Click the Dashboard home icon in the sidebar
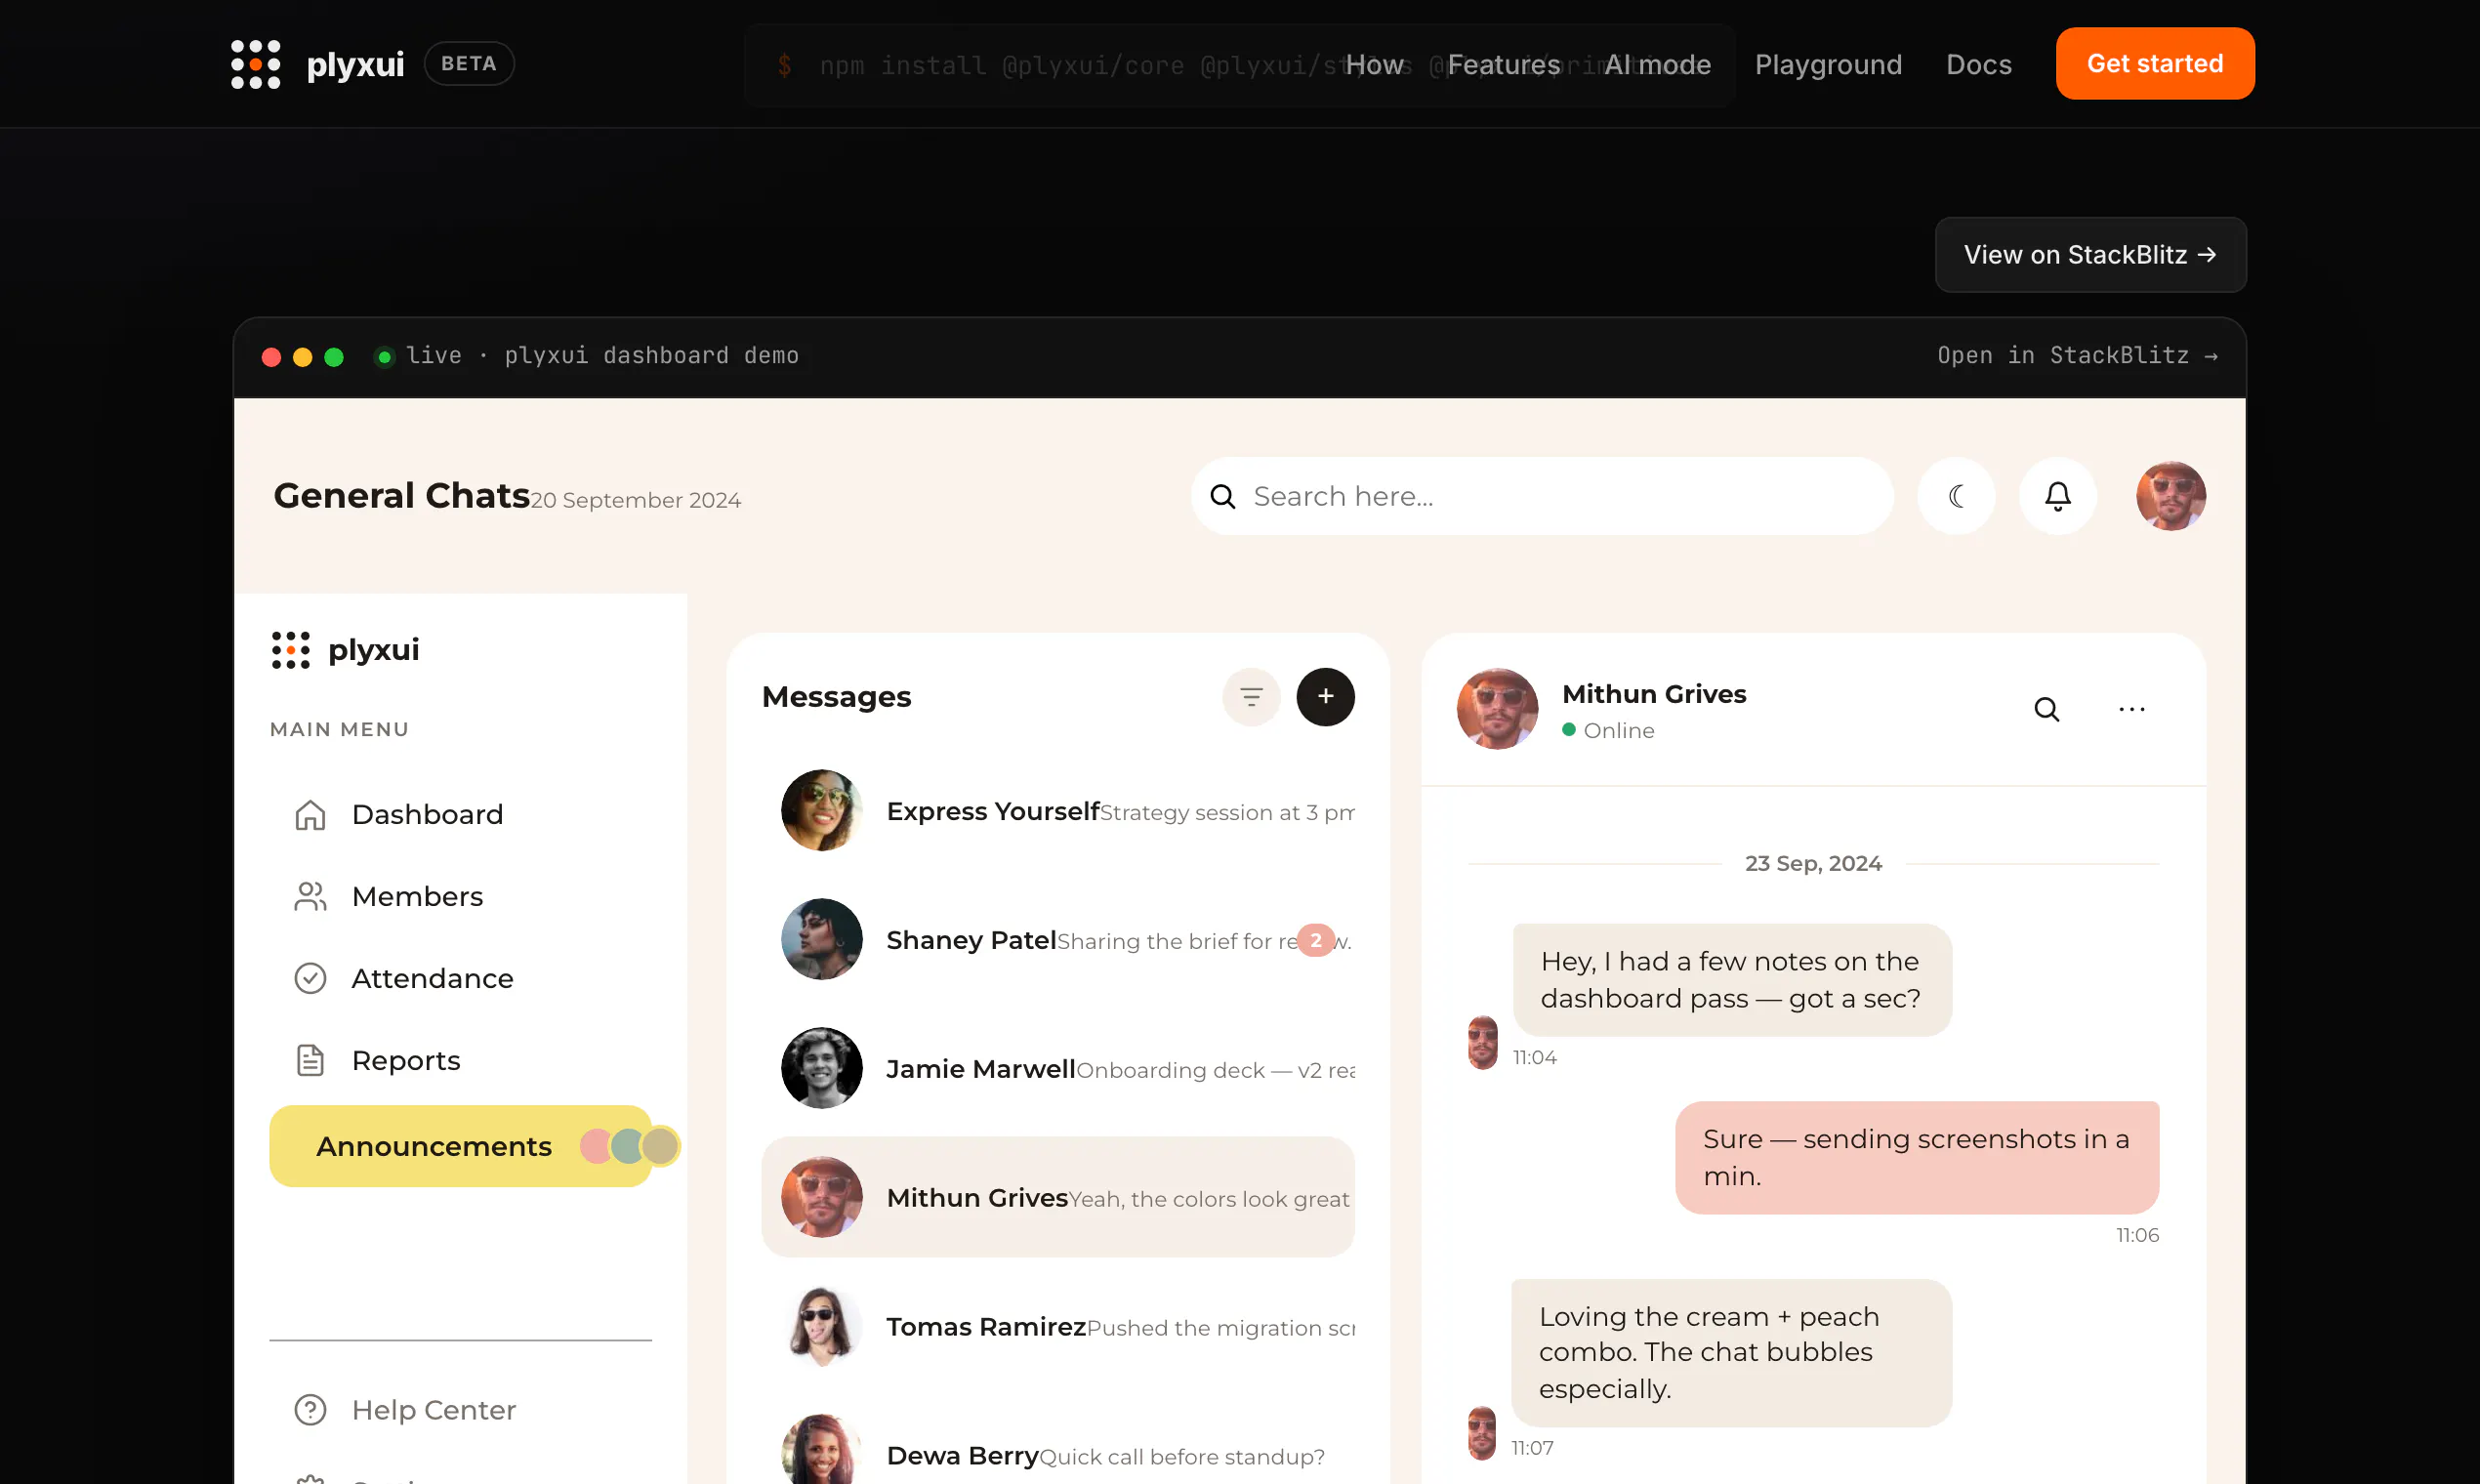 tap(310, 815)
